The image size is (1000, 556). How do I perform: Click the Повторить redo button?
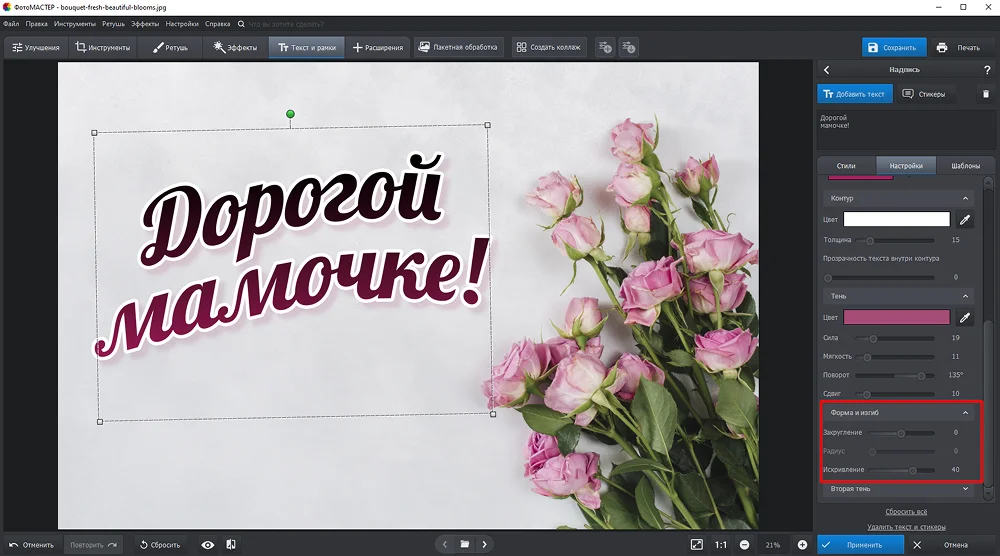click(93, 545)
